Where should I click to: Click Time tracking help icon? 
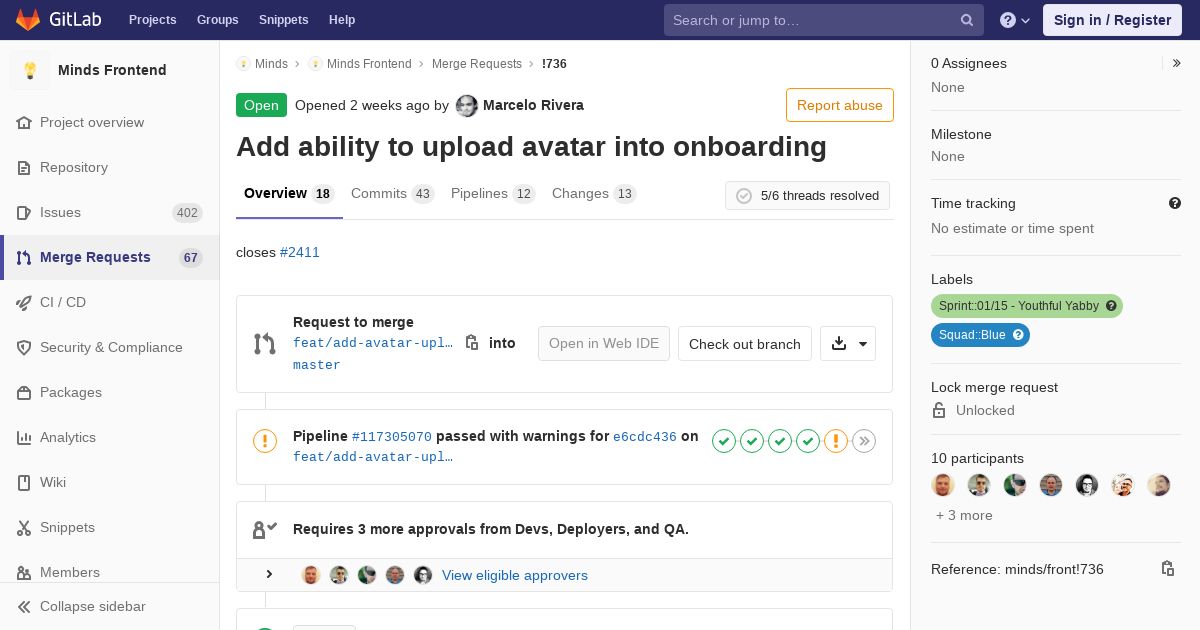(1175, 203)
